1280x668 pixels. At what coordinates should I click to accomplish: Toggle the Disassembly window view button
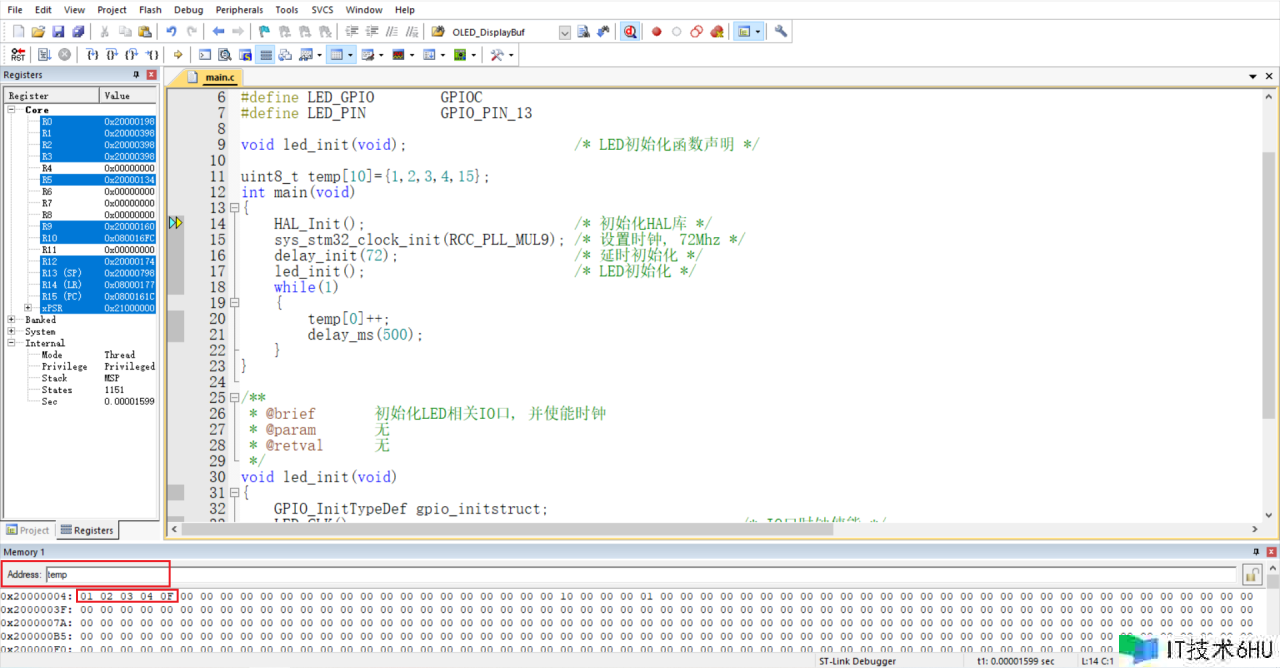[225, 55]
